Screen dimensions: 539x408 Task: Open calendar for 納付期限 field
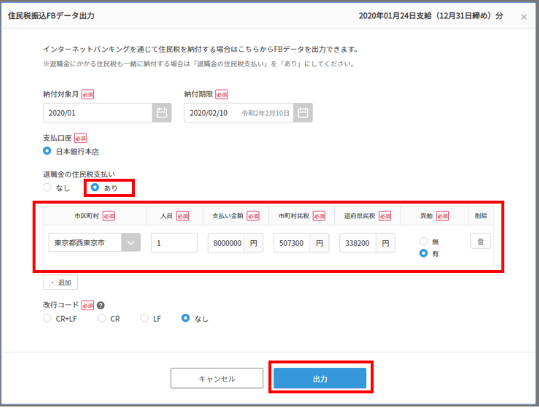302,113
